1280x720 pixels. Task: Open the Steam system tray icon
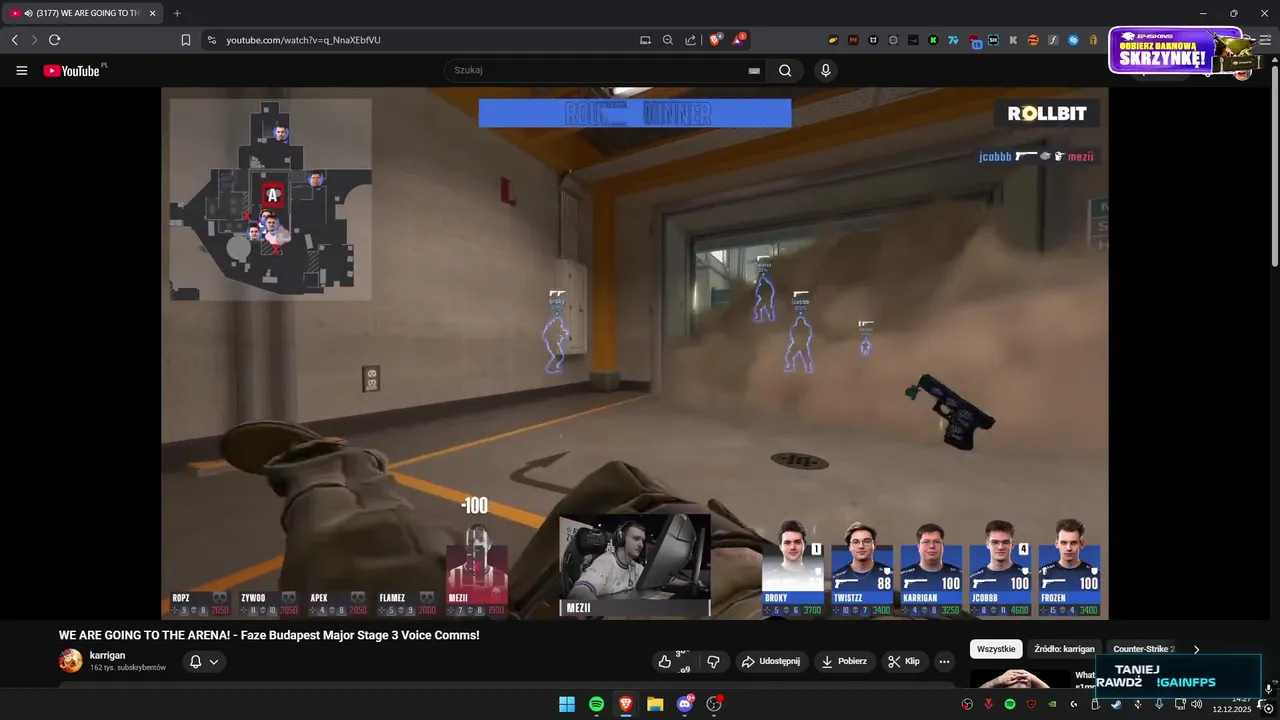point(1116,704)
